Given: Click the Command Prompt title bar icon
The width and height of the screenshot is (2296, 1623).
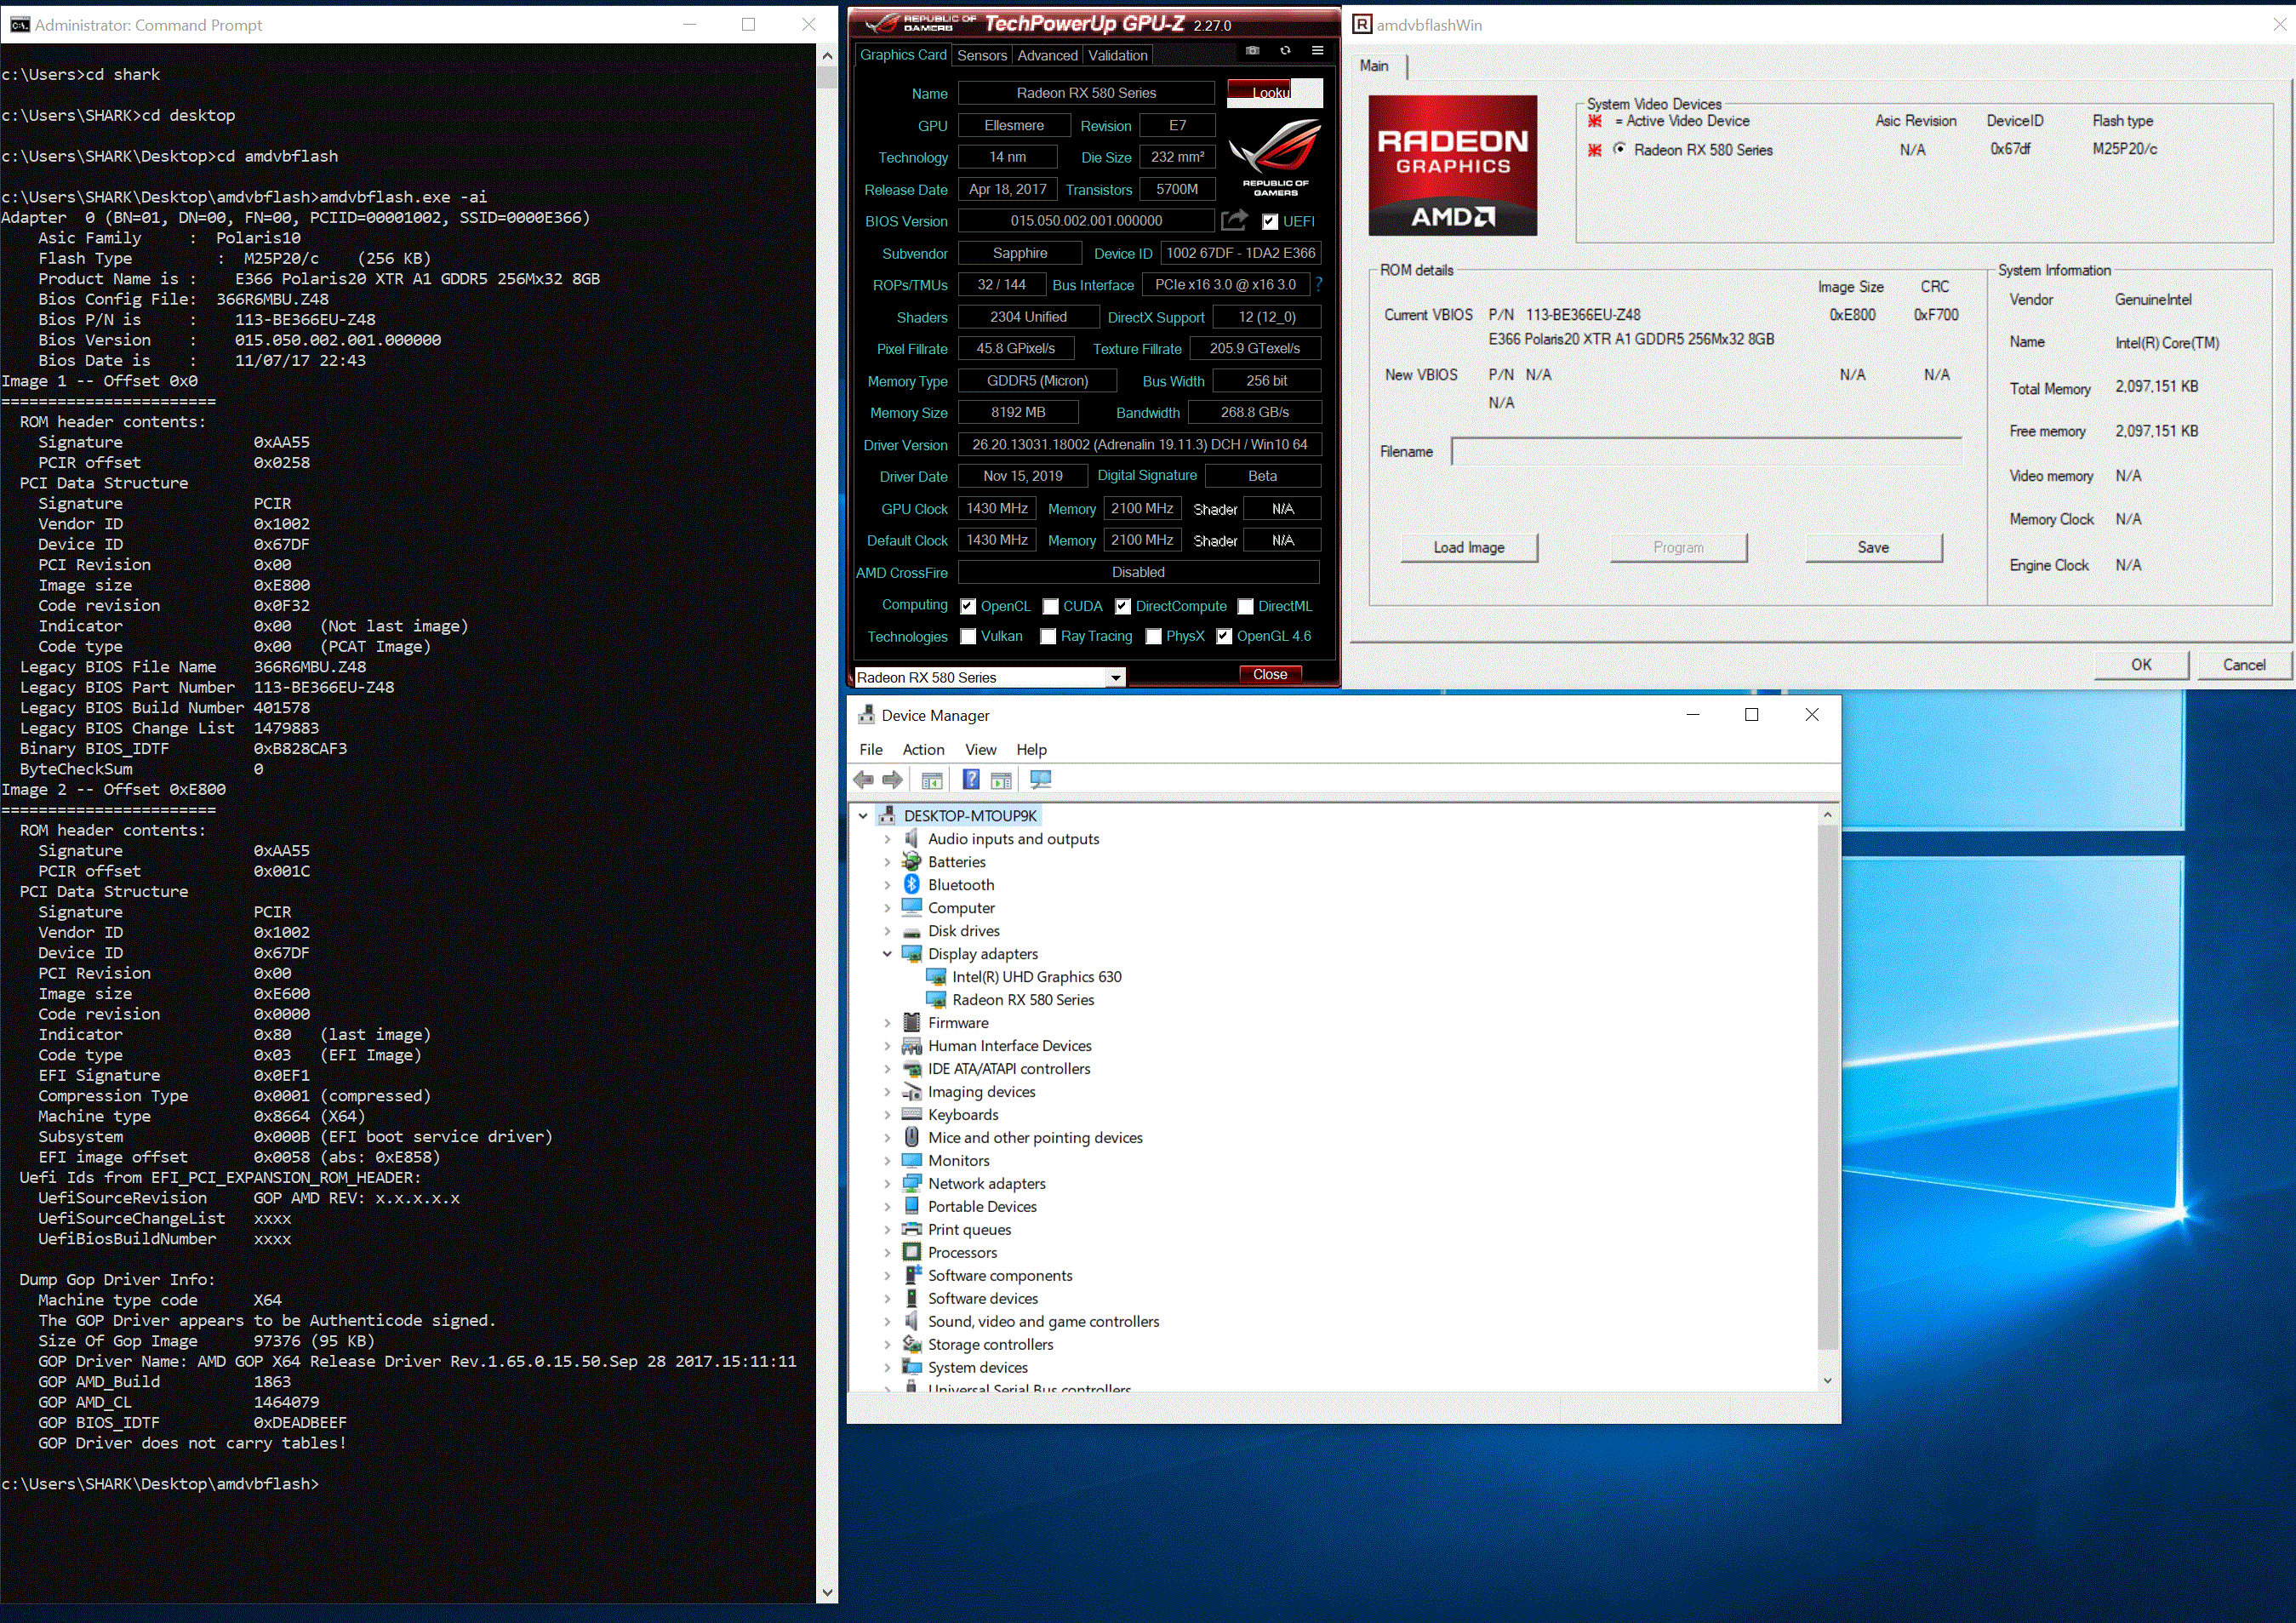Looking at the screenshot, I should point(19,25).
